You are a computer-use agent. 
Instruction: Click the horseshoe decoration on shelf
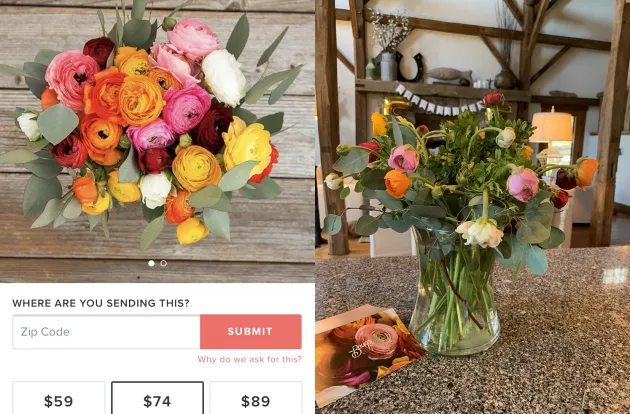(410, 67)
